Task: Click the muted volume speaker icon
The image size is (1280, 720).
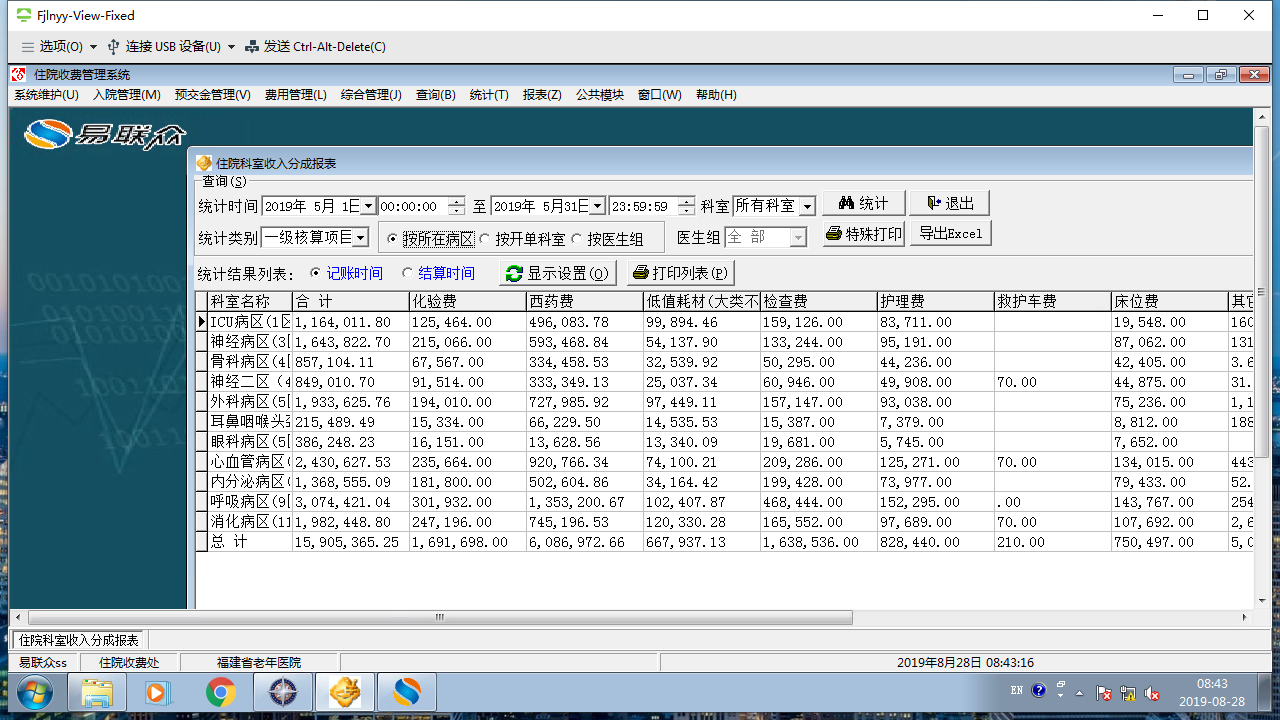Action: (1152, 692)
